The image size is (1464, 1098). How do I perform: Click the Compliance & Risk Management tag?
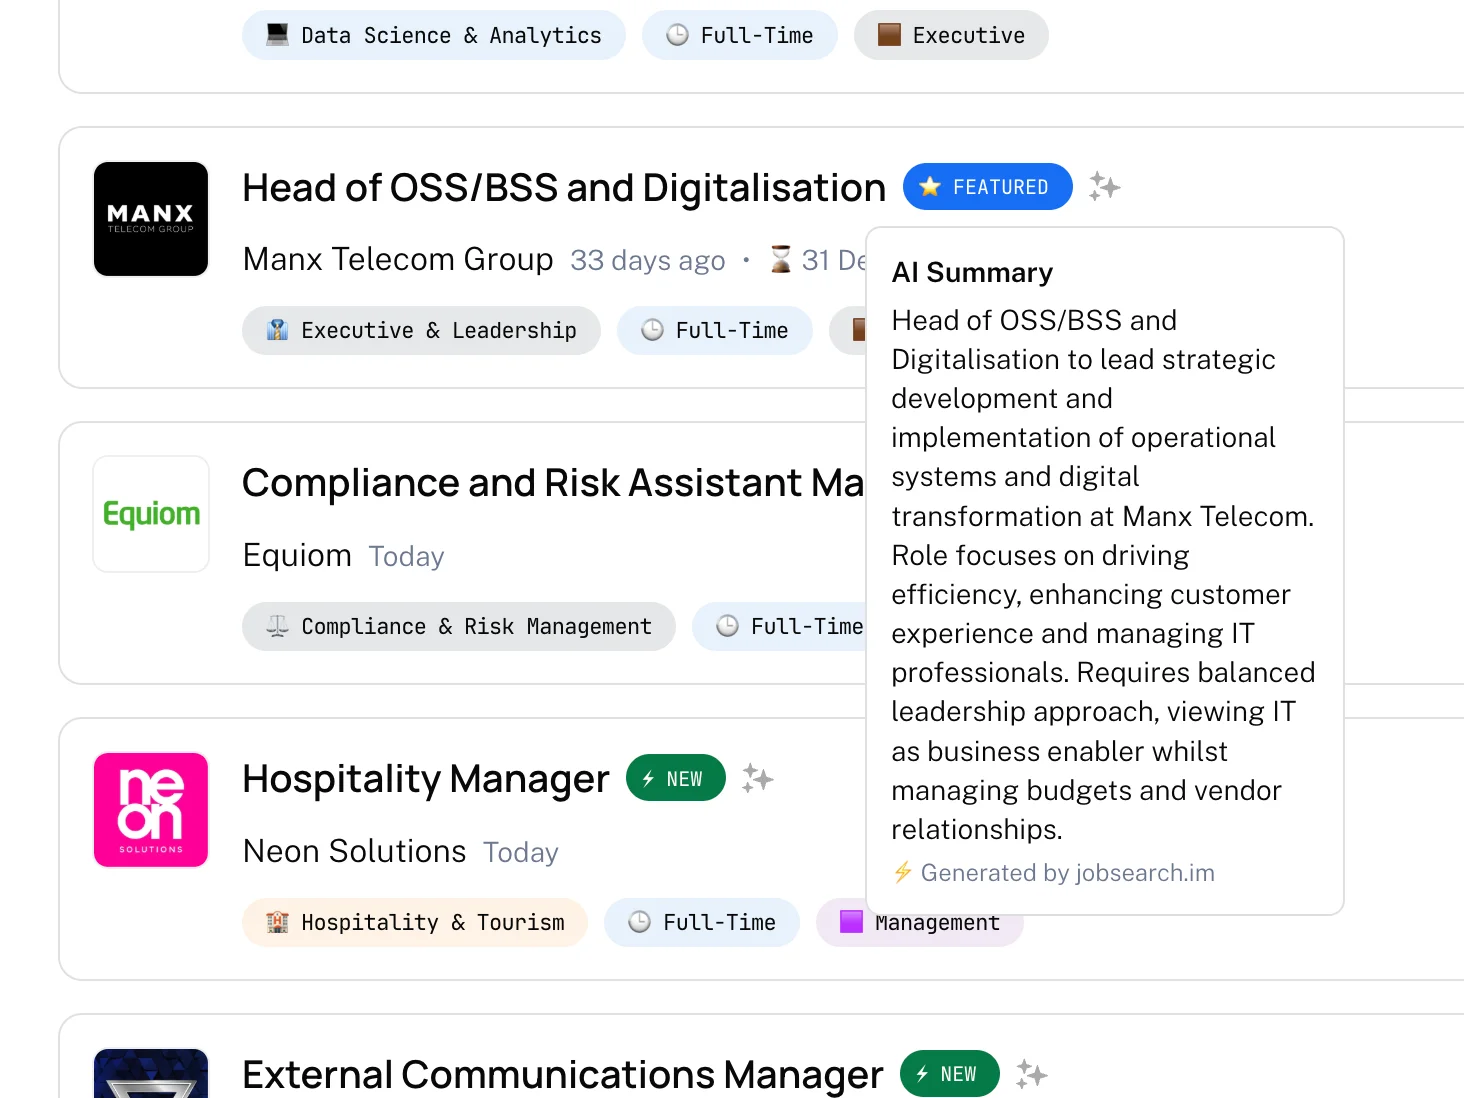[458, 627]
